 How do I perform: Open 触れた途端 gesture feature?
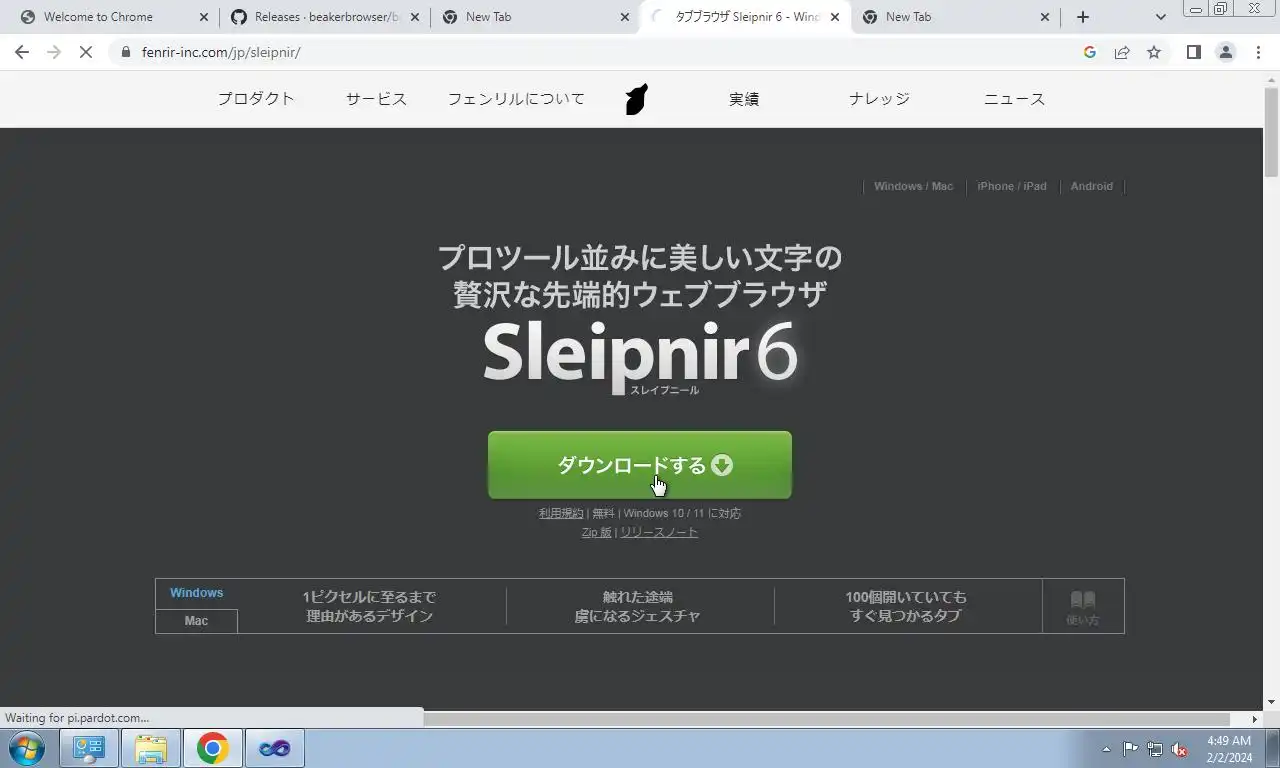coord(638,606)
